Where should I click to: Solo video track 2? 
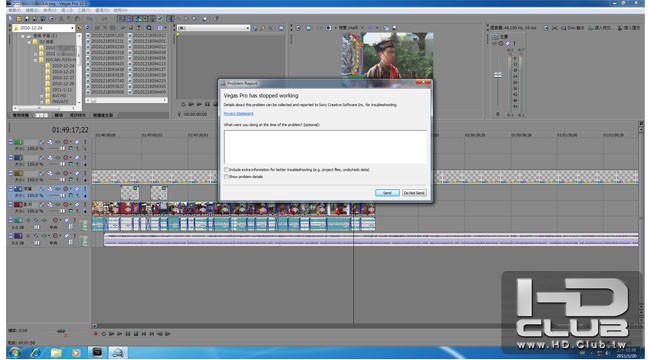click(x=85, y=157)
